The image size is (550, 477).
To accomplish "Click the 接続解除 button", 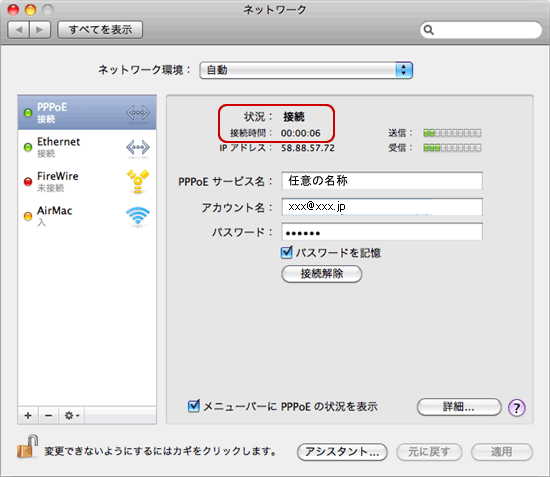I will point(322,274).
